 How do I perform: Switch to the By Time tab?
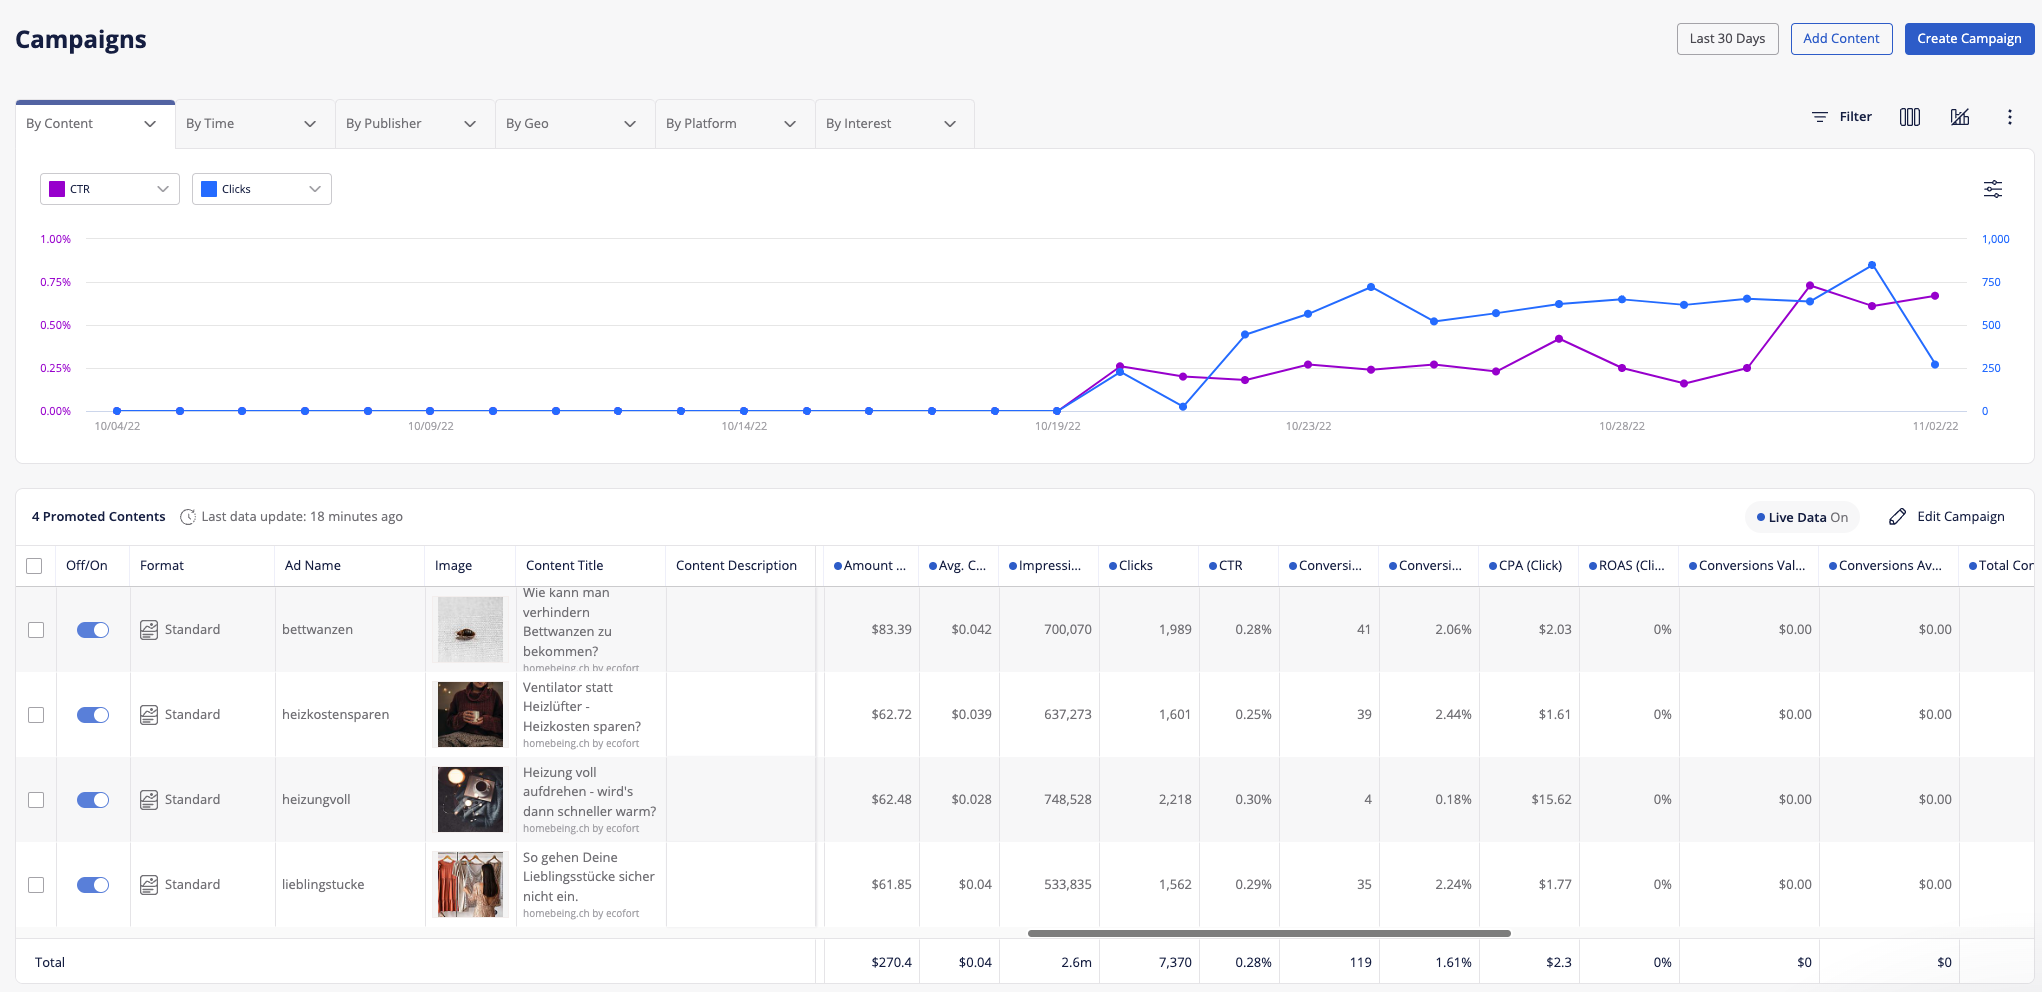click(x=255, y=124)
